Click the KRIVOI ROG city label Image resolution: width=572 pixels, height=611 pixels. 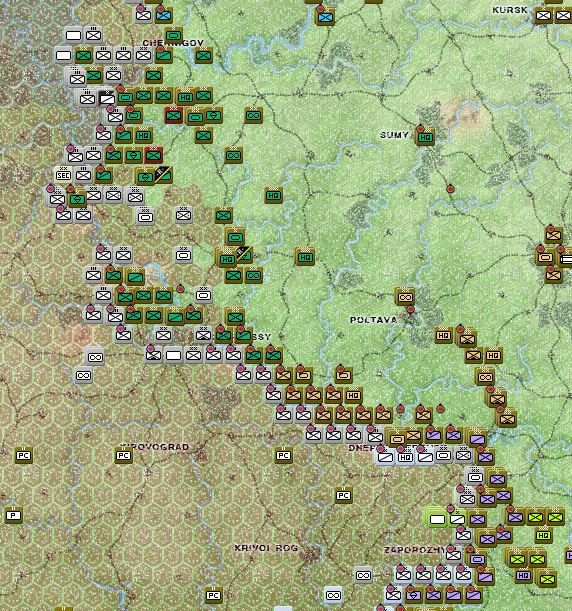point(267,548)
